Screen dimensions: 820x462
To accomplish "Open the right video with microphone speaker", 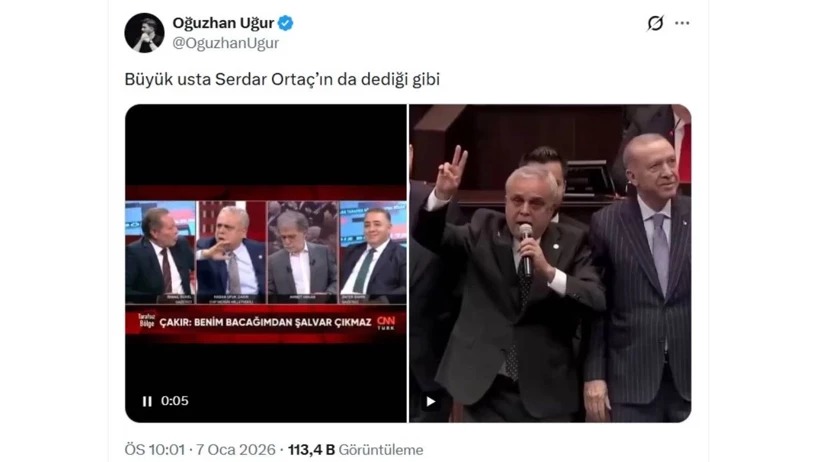I will point(550,263).
